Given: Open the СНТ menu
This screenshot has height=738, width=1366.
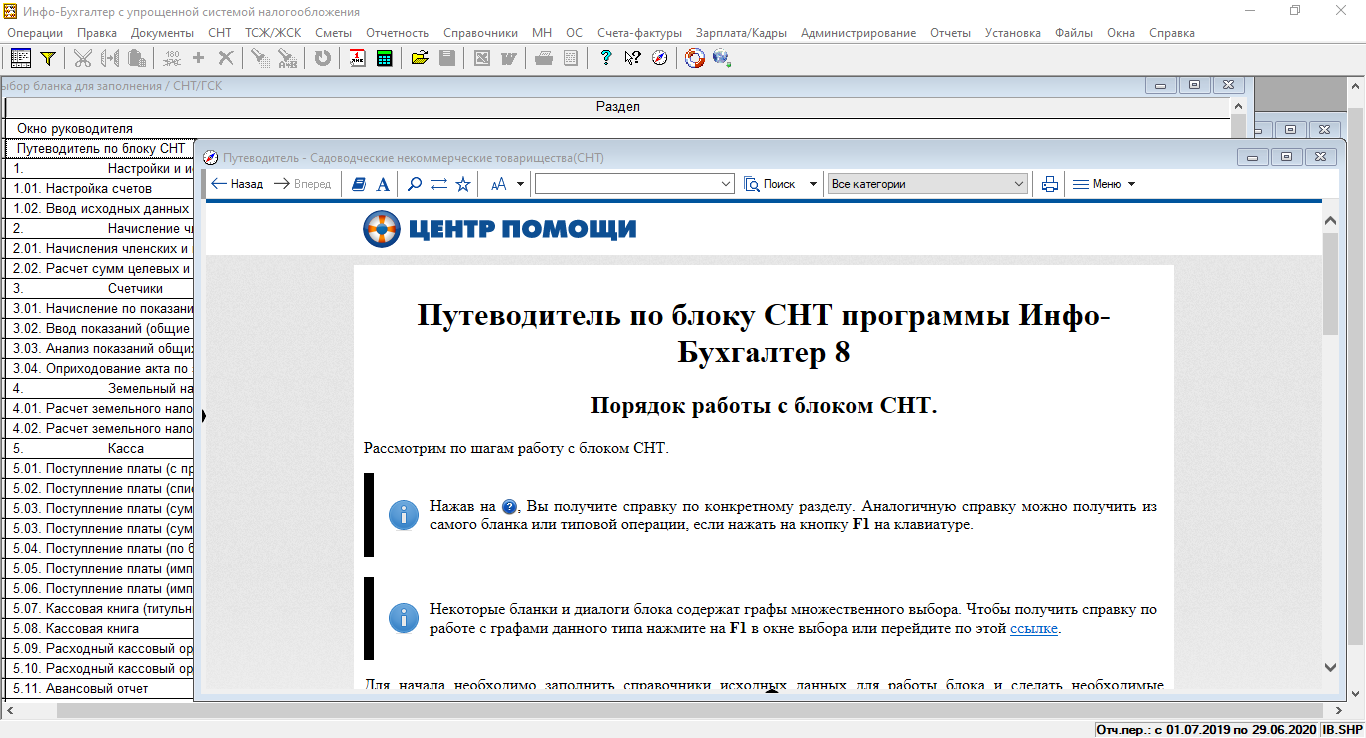Looking at the screenshot, I should click(219, 33).
